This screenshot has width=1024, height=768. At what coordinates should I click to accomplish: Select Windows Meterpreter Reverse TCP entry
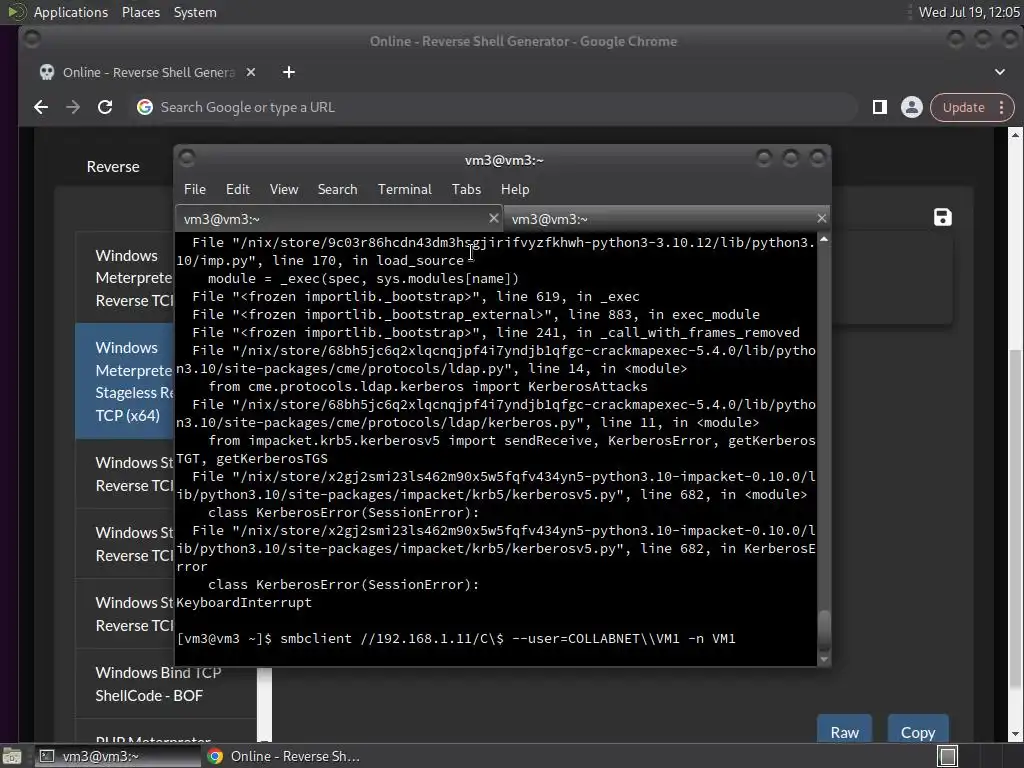125,278
